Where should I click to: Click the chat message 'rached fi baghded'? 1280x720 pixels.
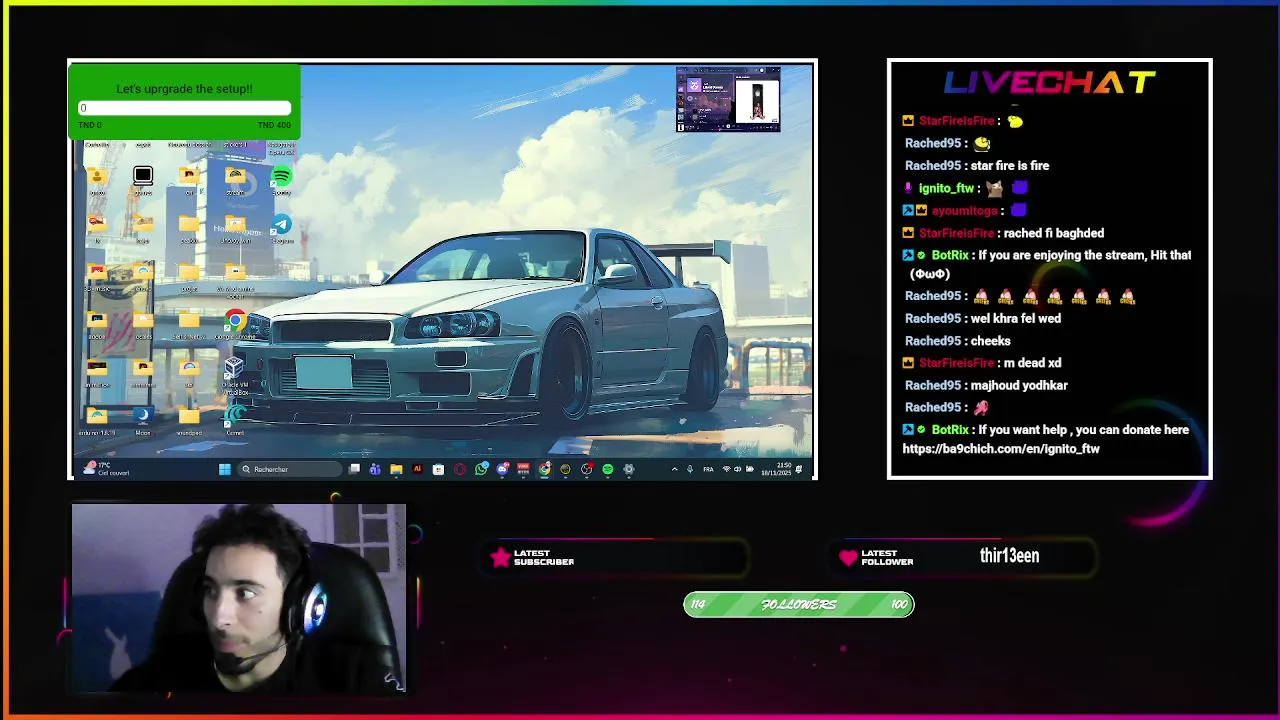click(1054, 233)
